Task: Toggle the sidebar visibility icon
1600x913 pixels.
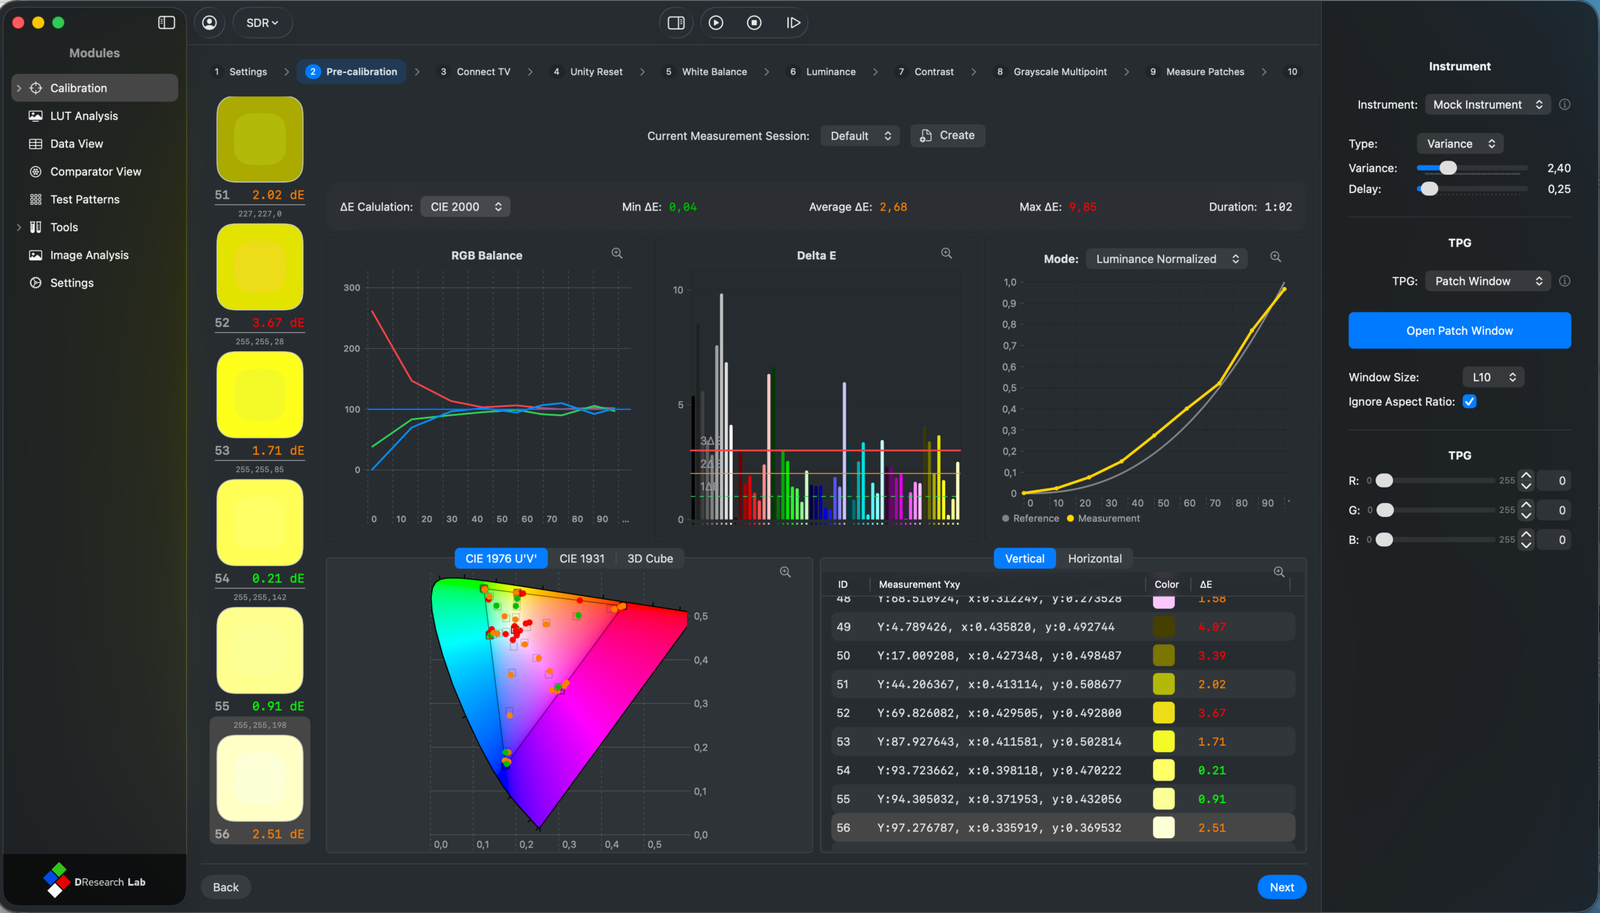Action: (167, 22)
